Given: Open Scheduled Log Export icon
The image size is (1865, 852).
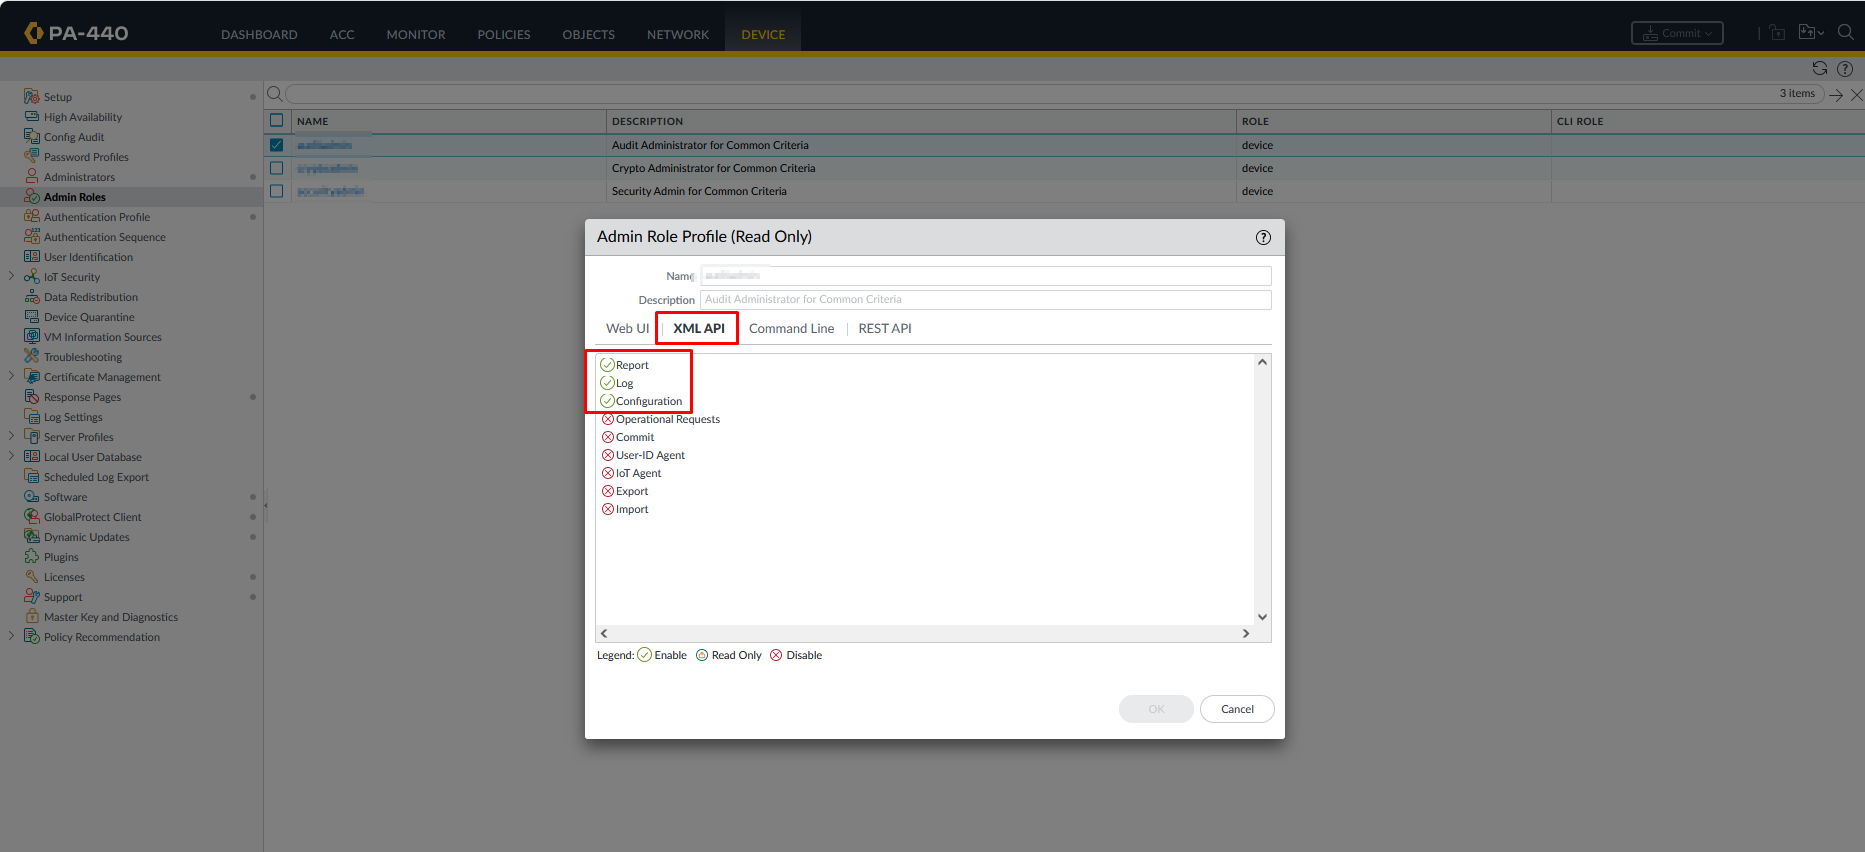Looking at the screenshot, I should pos(32,477).
